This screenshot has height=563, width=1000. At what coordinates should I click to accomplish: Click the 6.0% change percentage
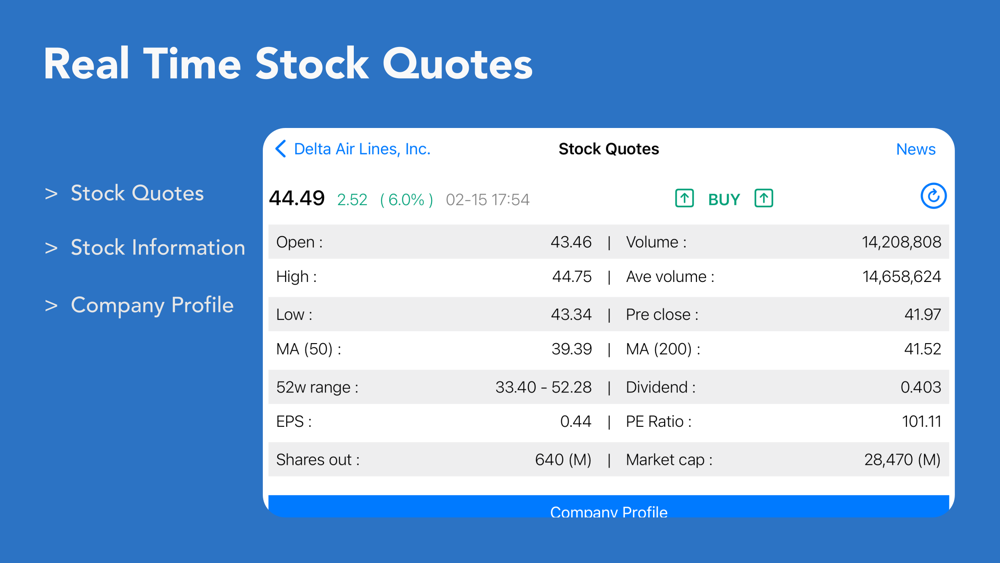click(406, 200)
